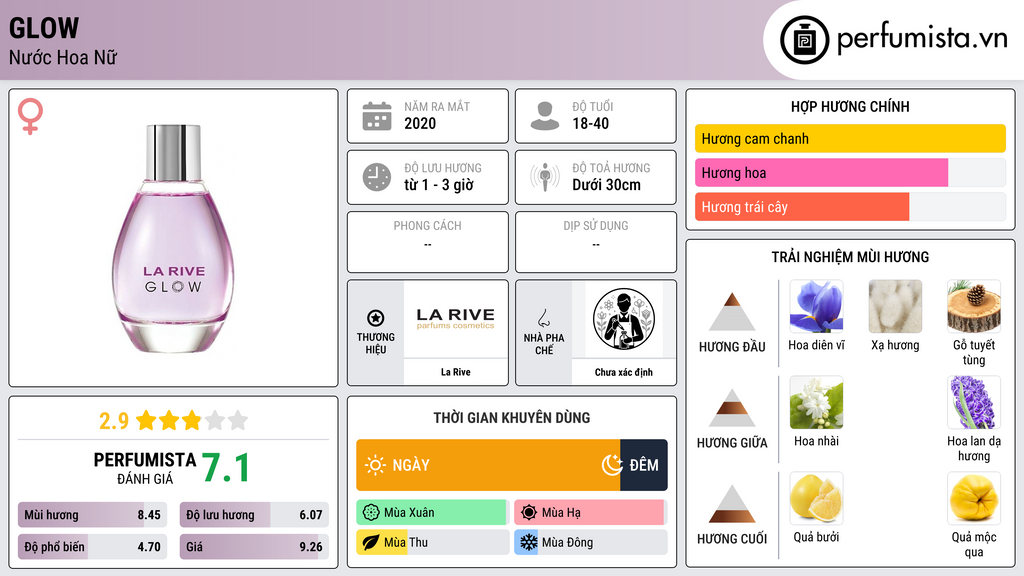The width and height of the screenshot is (1024, 576).
Task: Click the Thời gian khuyên dùng heading
Action: click(512, 418)
